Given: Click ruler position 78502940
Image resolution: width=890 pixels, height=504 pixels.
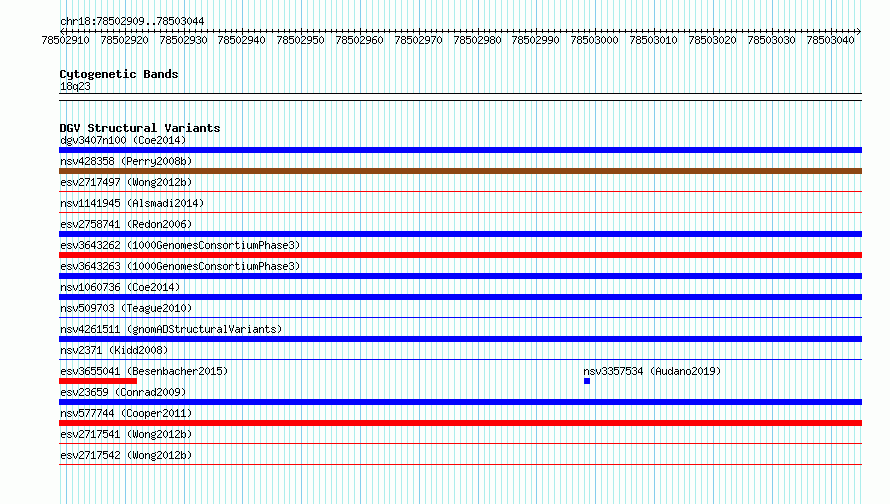Looking at the screenshot, I should click(x=241, y=40).
